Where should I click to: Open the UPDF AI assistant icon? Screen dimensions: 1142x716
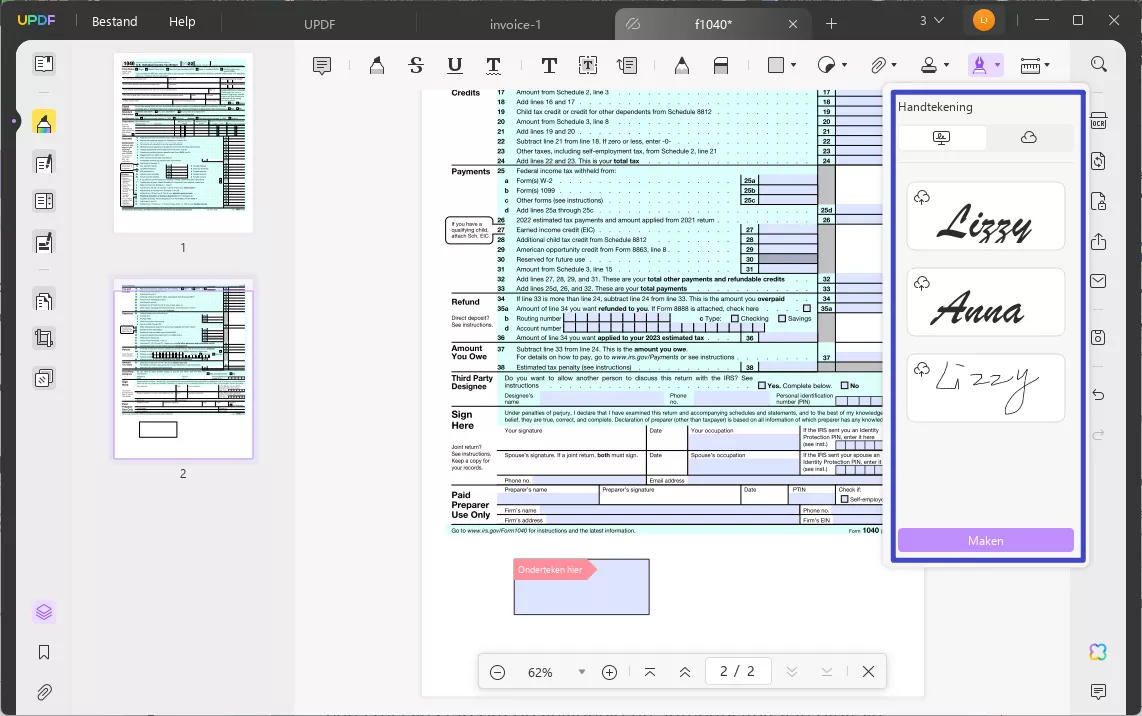click(1098, 652)
